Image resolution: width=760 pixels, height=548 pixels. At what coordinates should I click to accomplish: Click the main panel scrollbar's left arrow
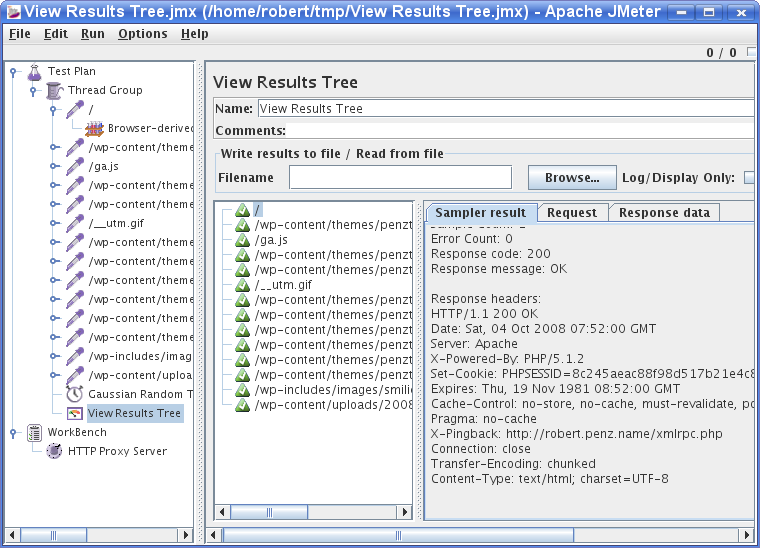click(x=213, y=535)
